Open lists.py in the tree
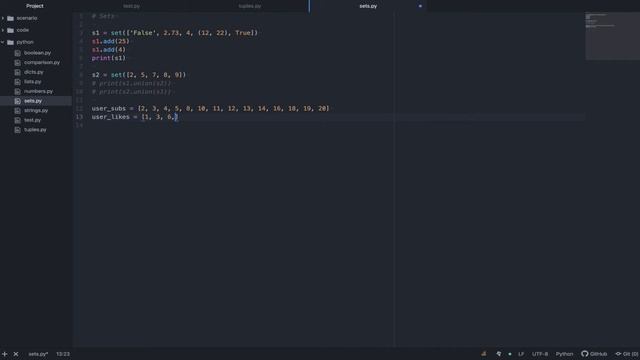Screen dimensions: 640x360 click(32, 82)
